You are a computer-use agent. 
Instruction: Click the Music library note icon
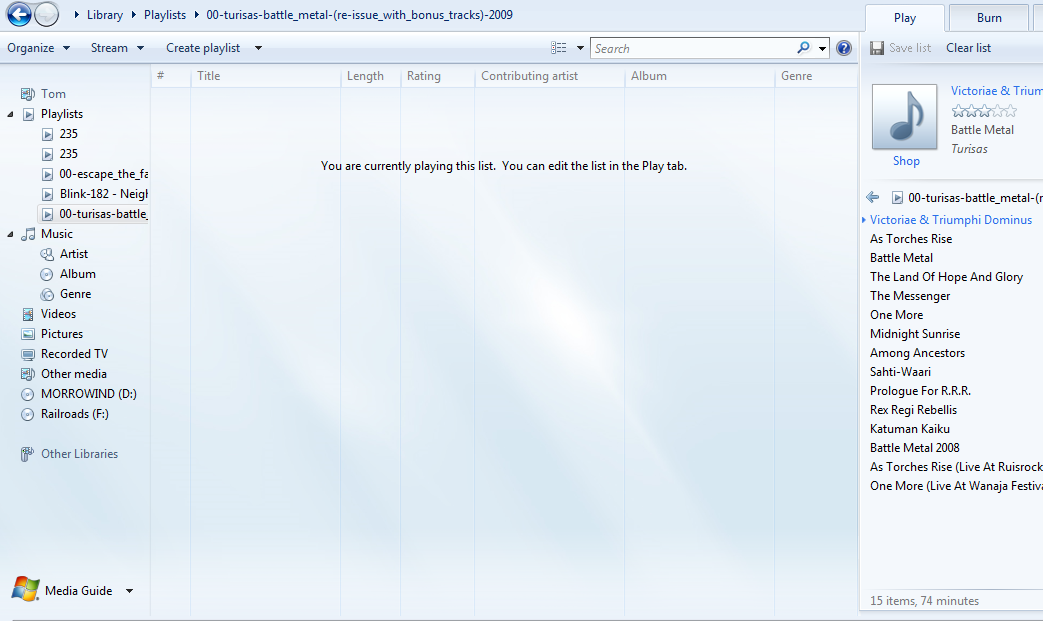[28, 234]
